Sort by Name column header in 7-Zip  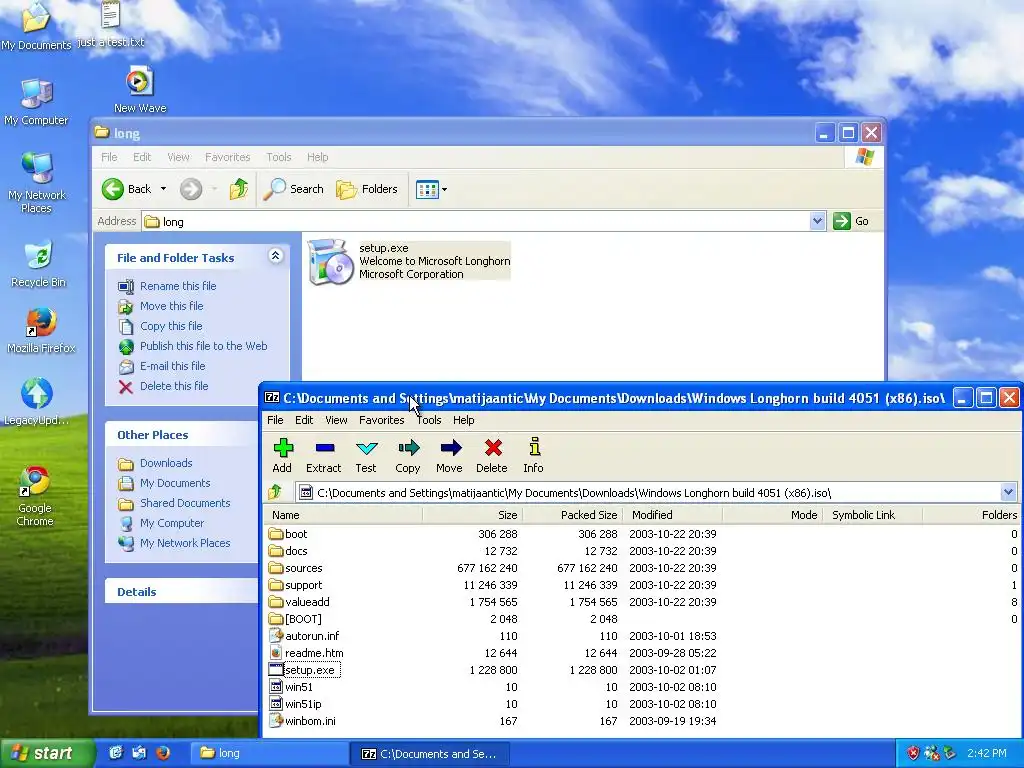[x=344, y=515]
